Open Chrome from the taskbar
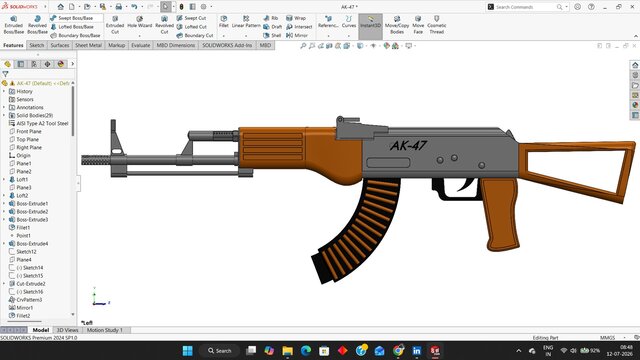The image size is (640, 360). [x=398, y=351]
